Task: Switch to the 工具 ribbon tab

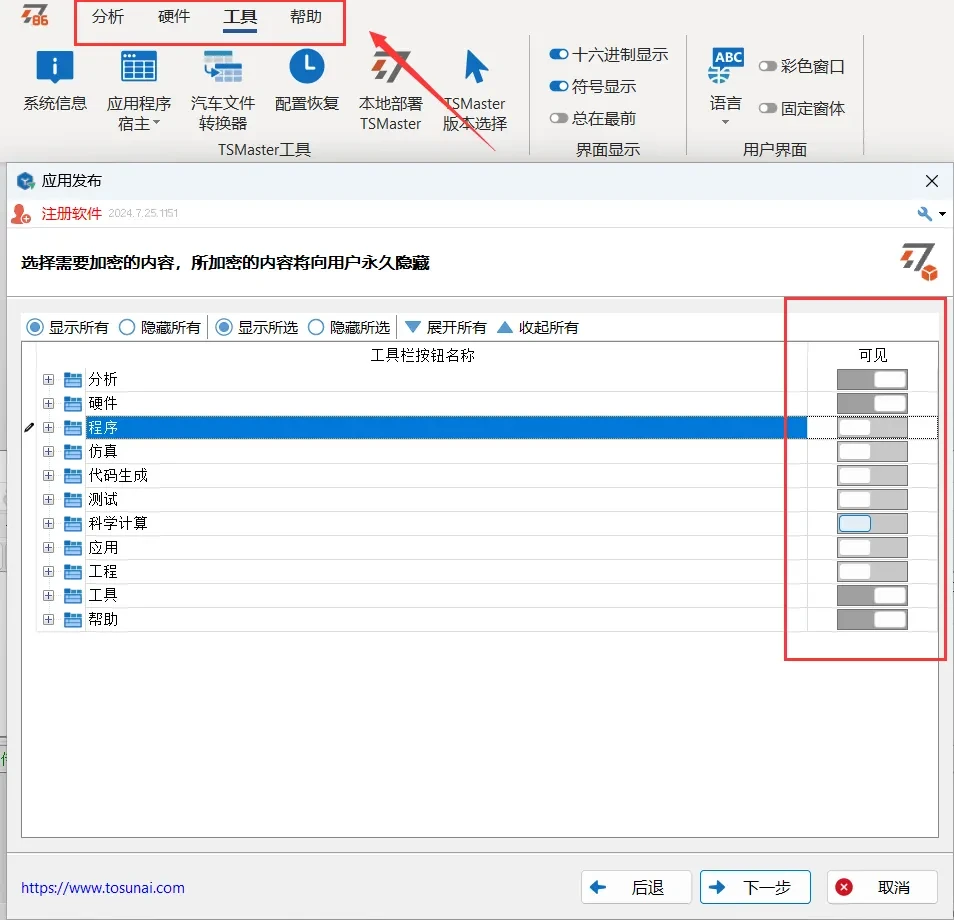Action: [240, 16]
